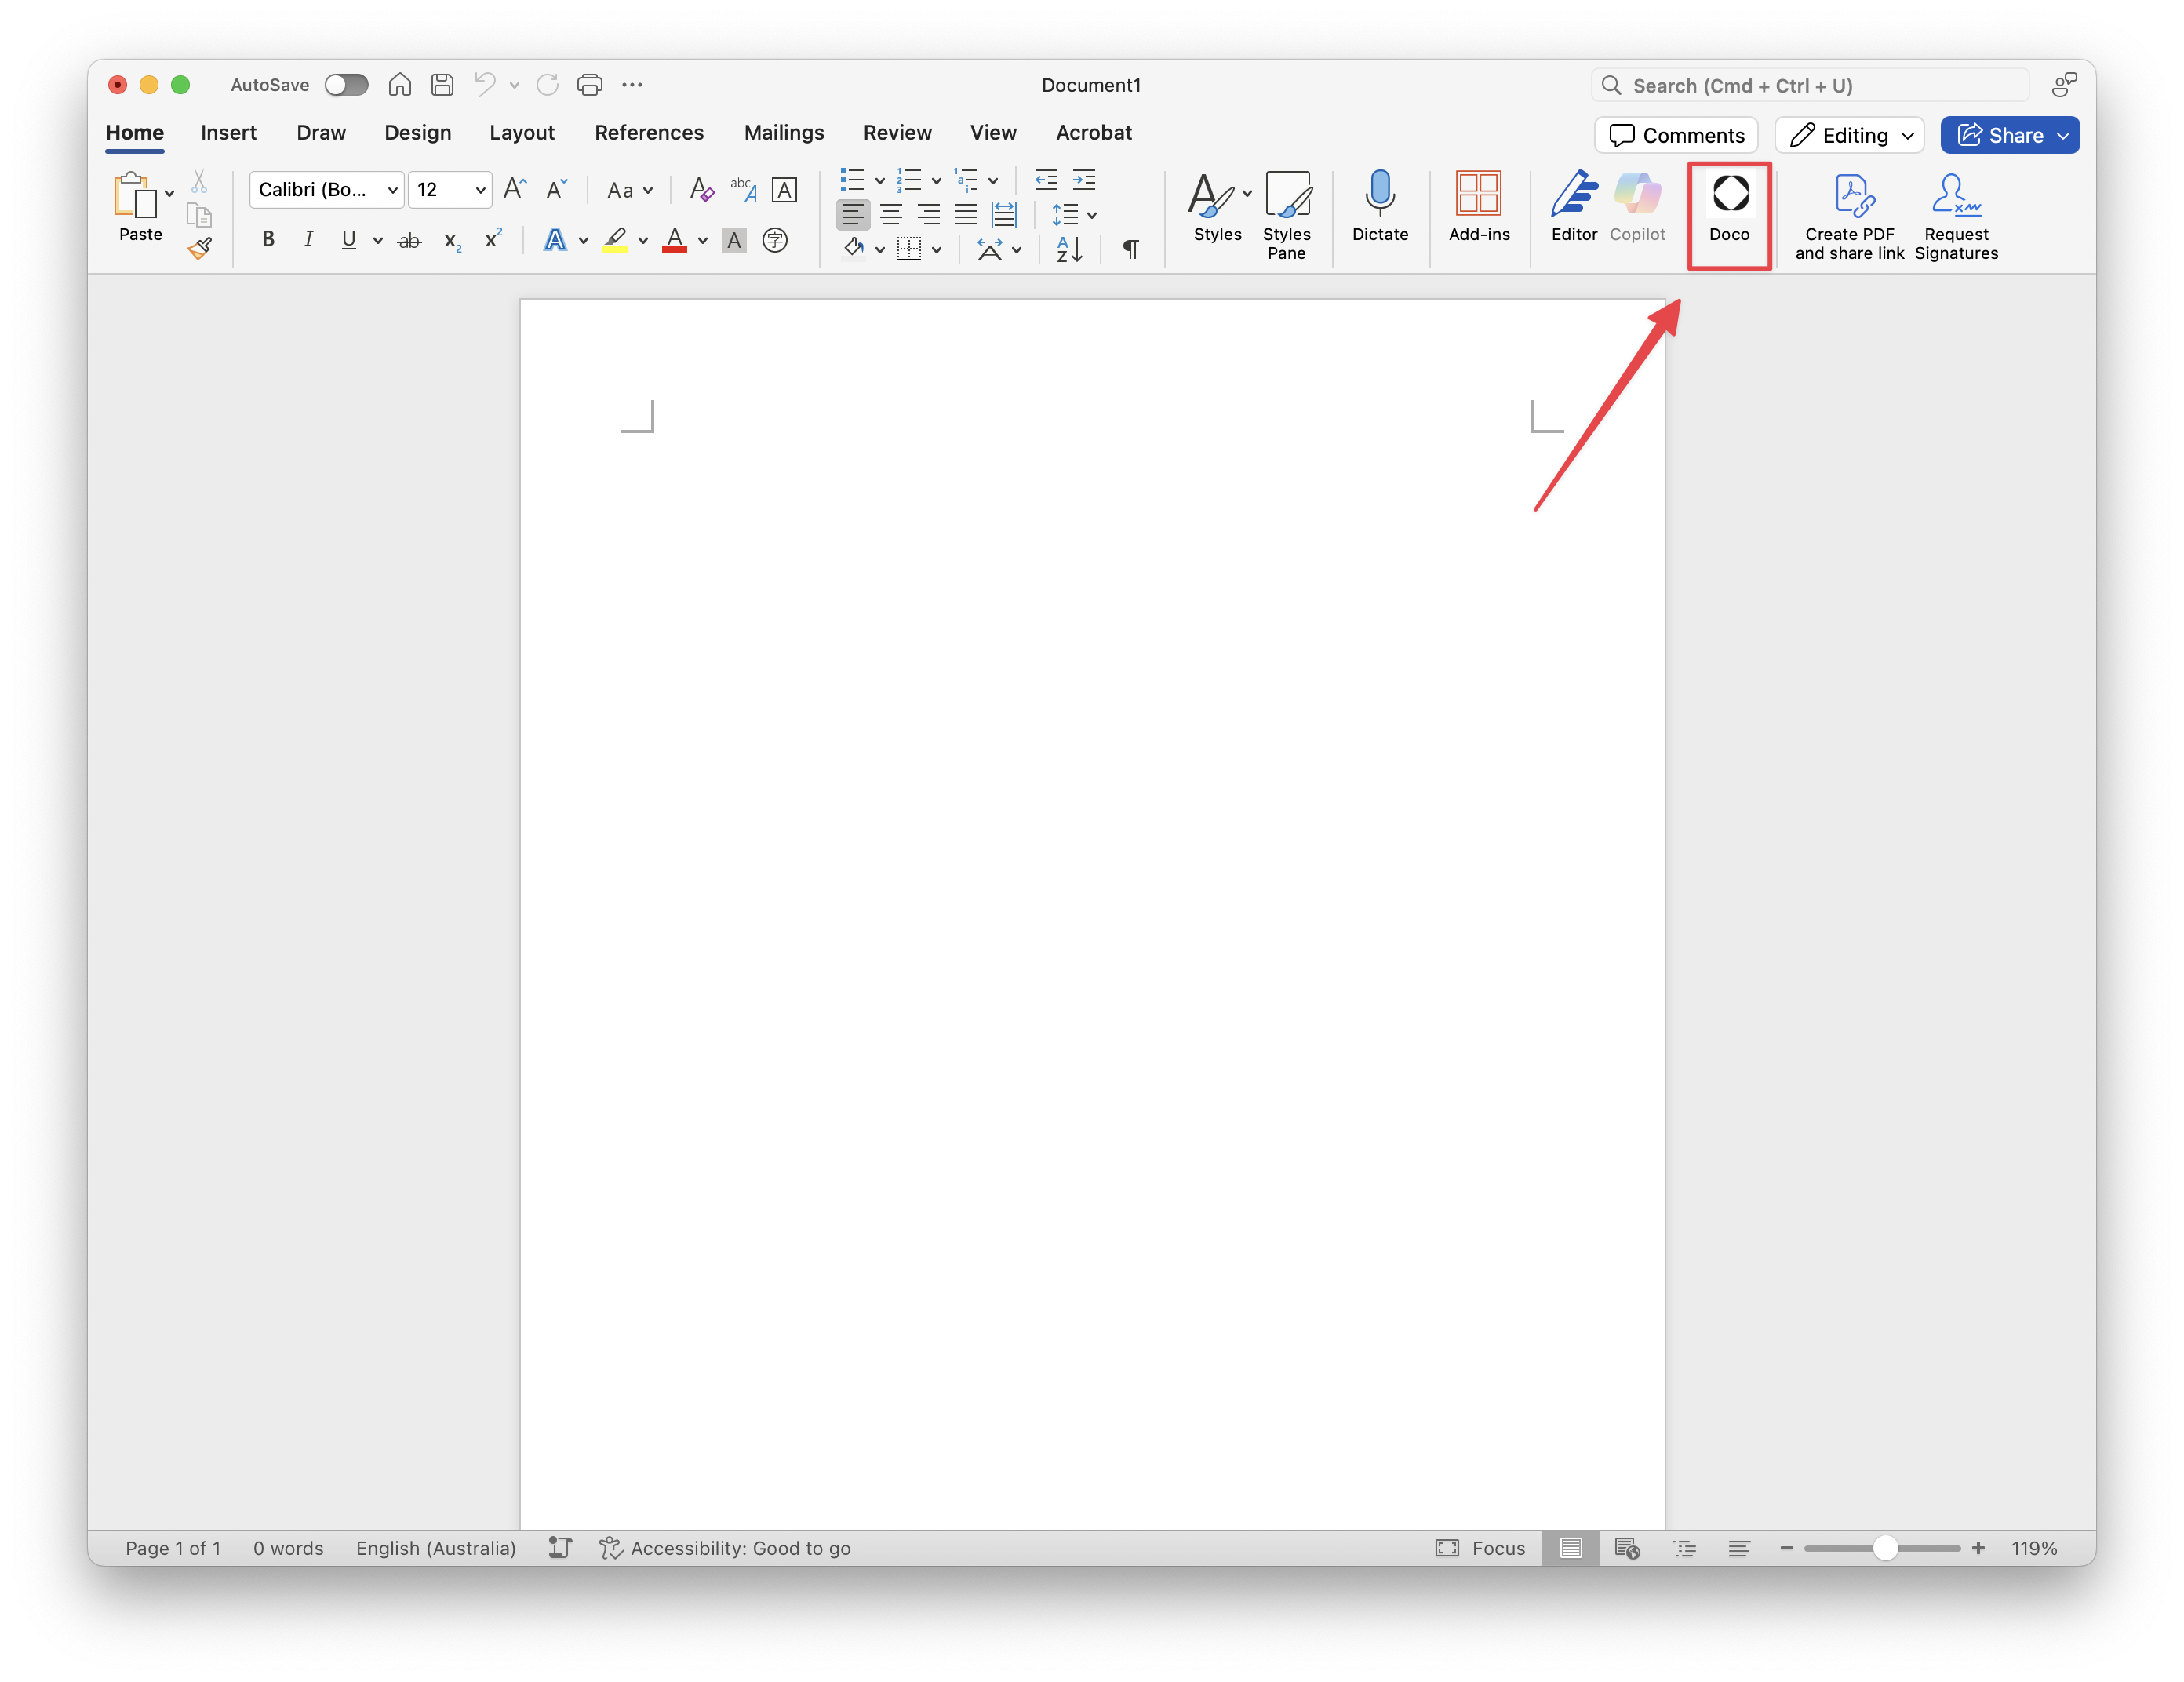
Task: Clear all formatting
Action: pos(701,189)
